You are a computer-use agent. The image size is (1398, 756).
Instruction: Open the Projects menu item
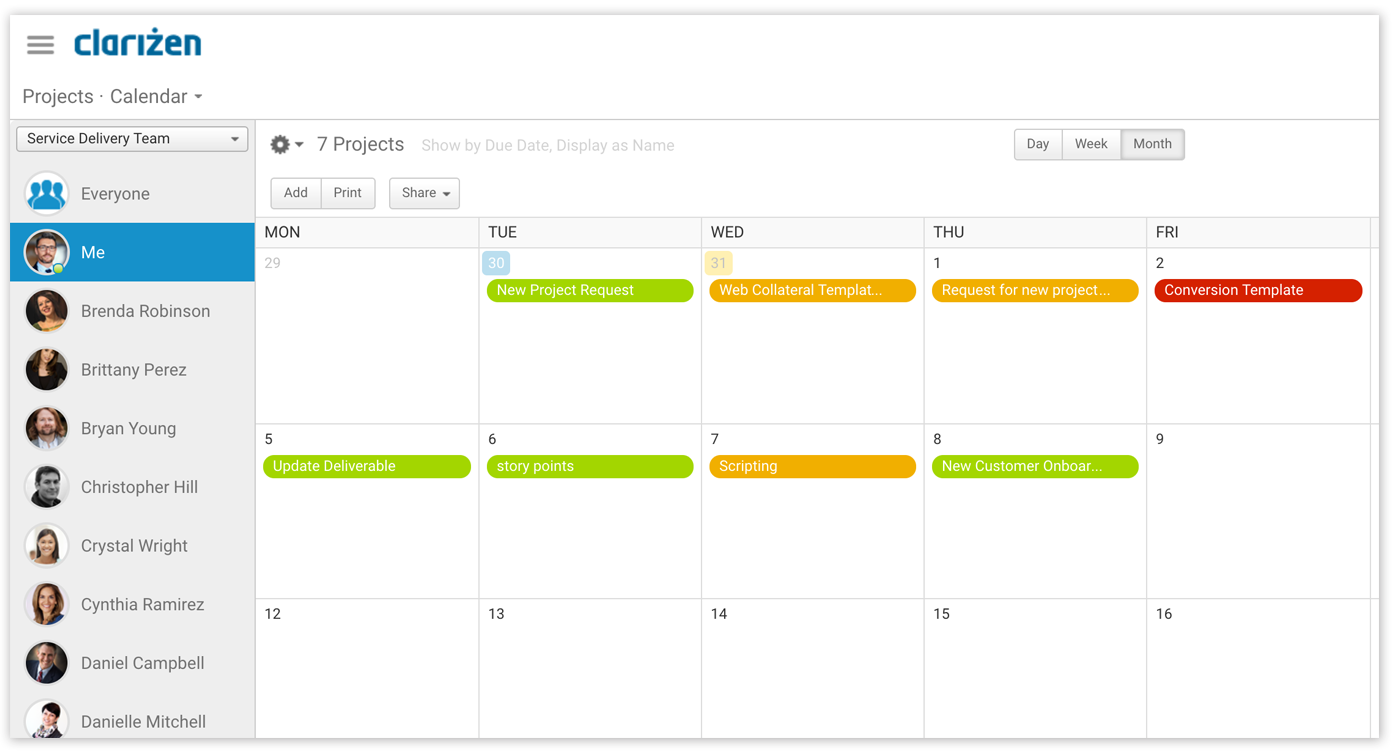[57, 96]
